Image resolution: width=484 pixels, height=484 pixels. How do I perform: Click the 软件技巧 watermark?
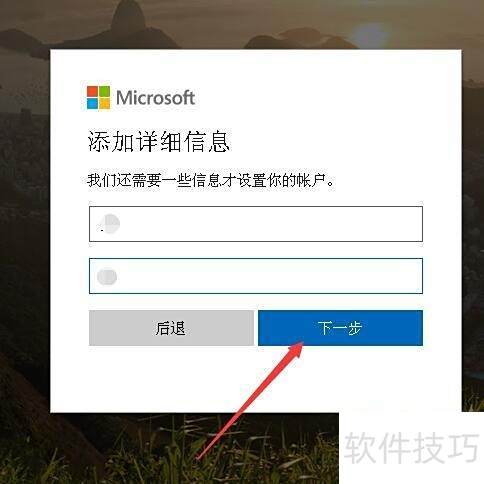click(411, 447)
